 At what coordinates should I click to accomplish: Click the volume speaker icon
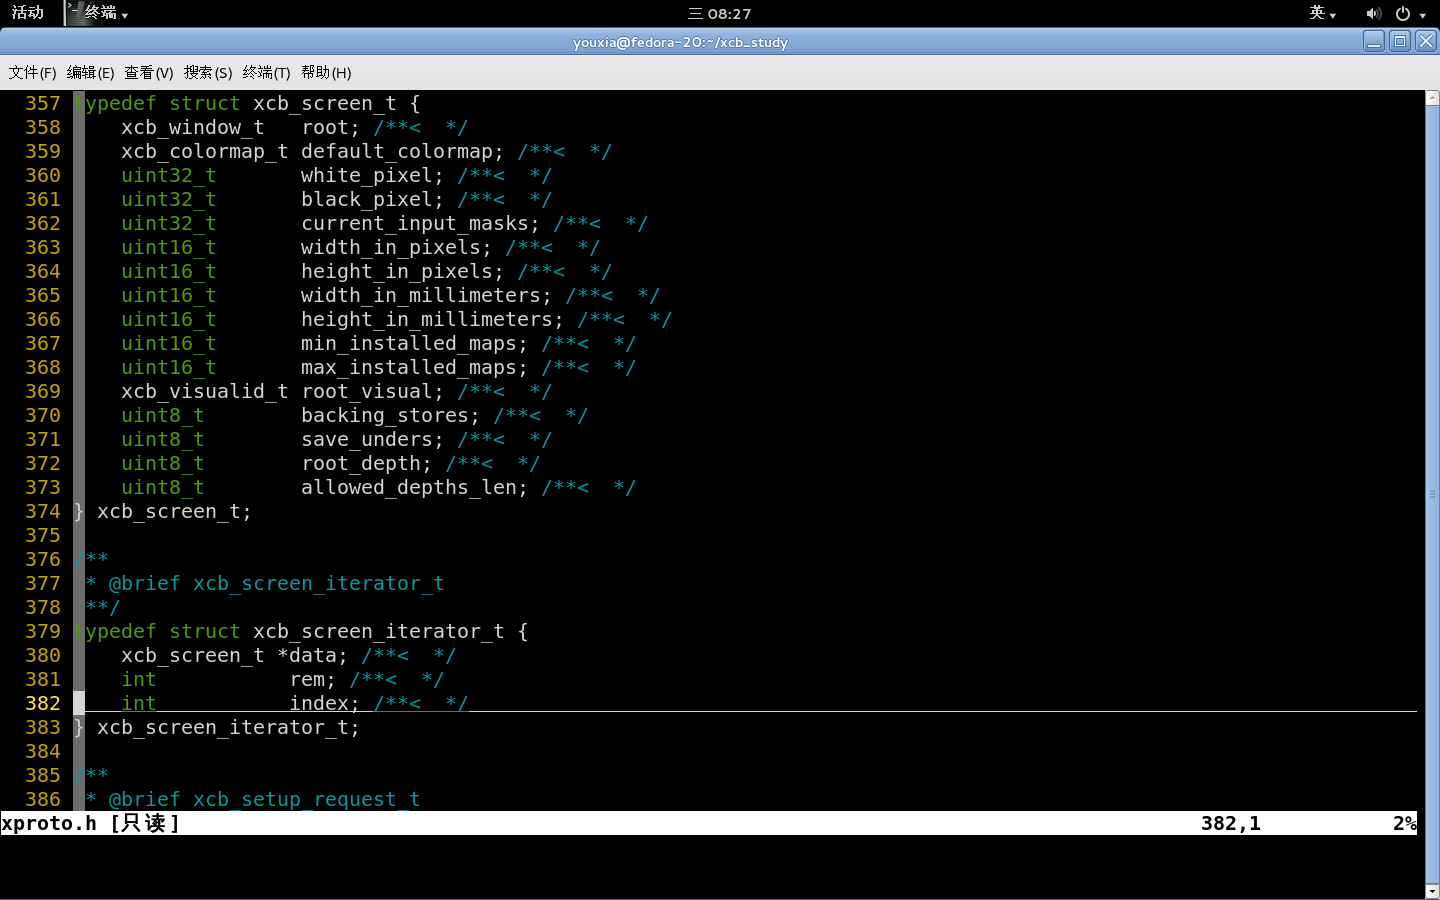pos(1373,13)
